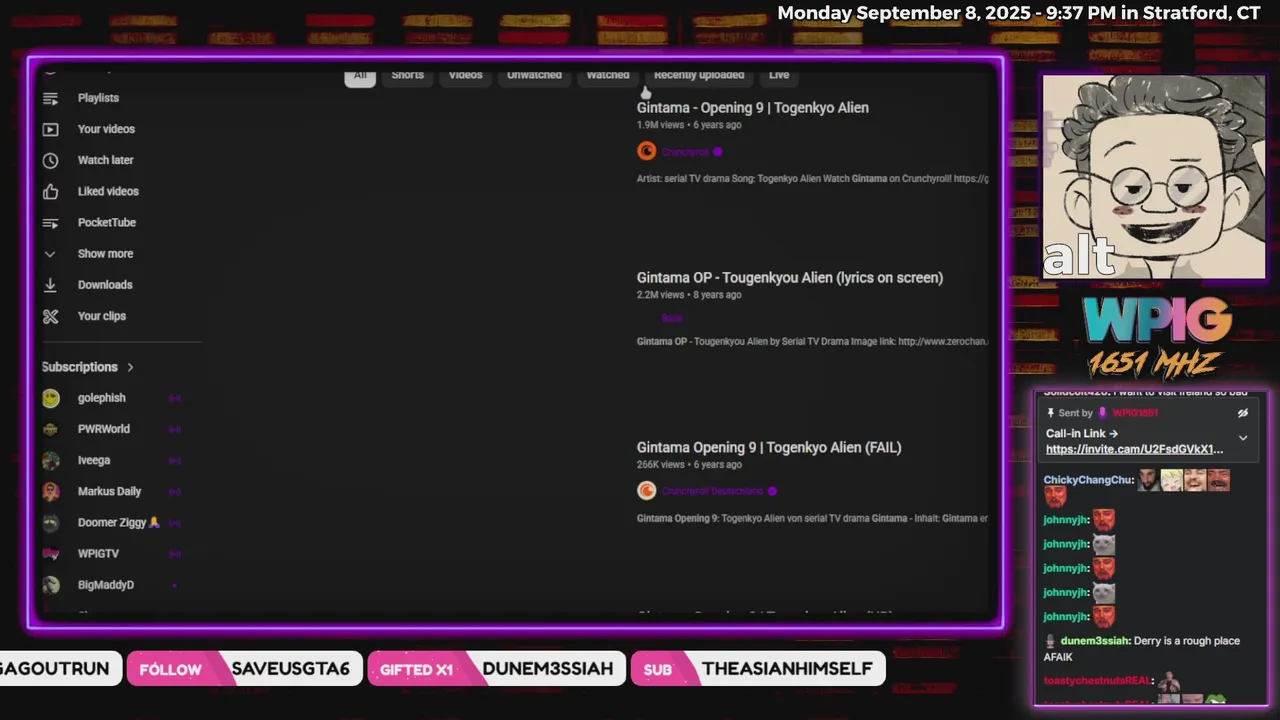Click the WPIG1651 username in pinned message

(1135, 413)
